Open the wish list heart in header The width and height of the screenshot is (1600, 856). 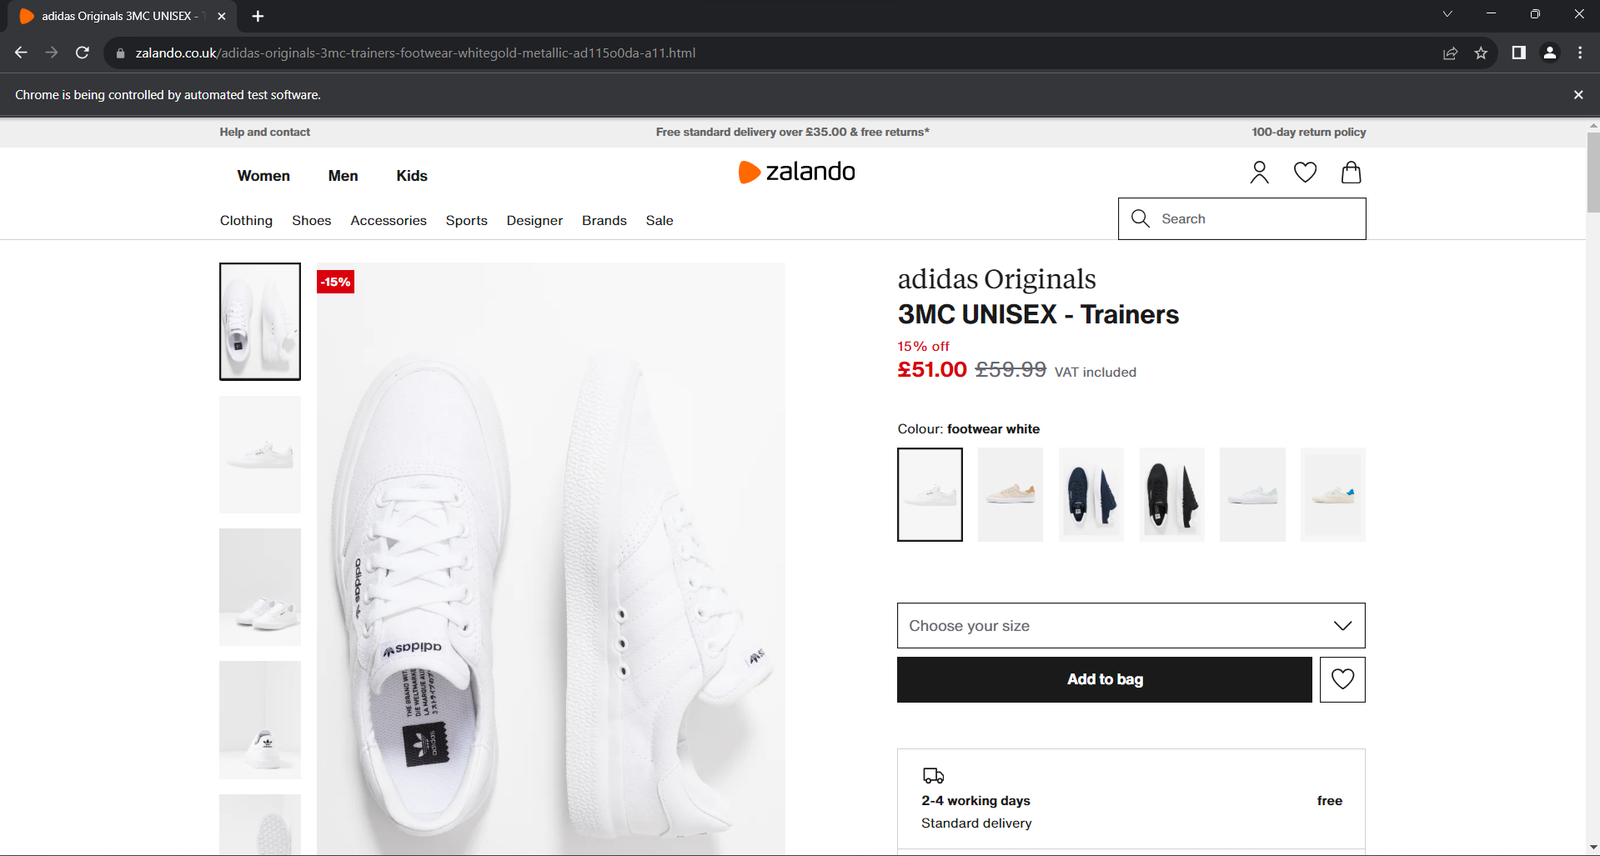1305,173
